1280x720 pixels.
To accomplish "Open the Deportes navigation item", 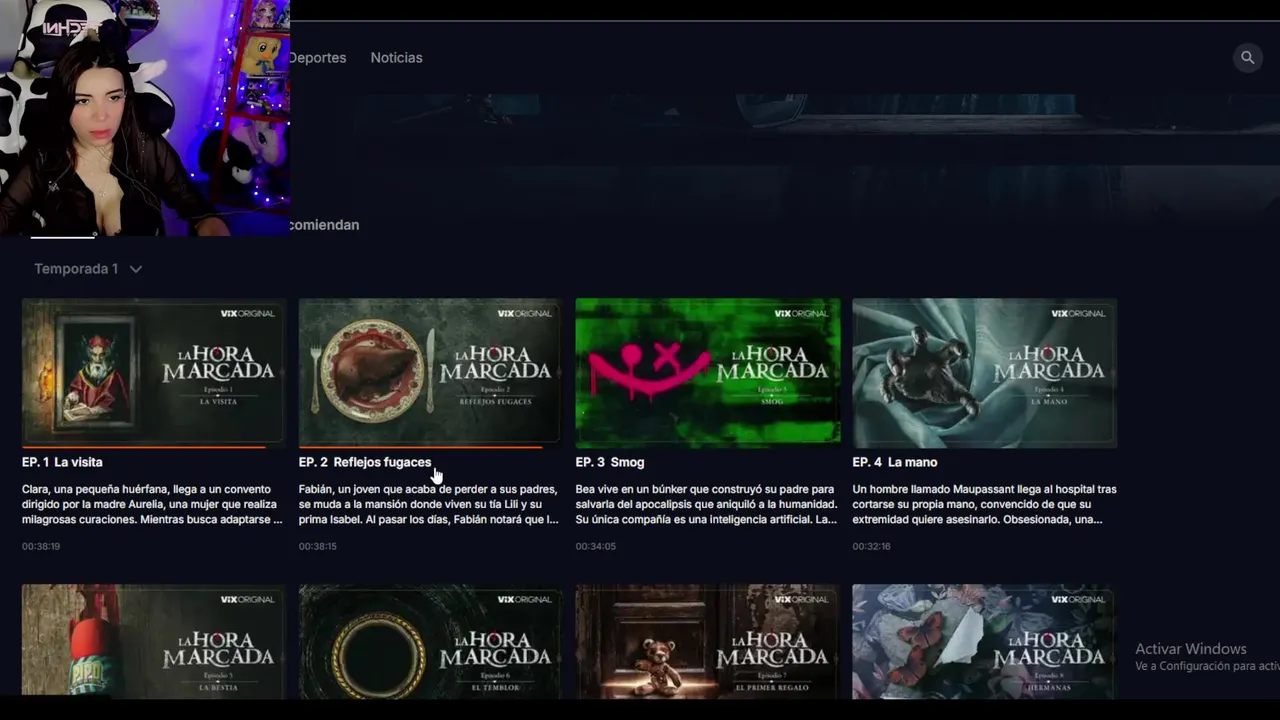I will 317,58.
